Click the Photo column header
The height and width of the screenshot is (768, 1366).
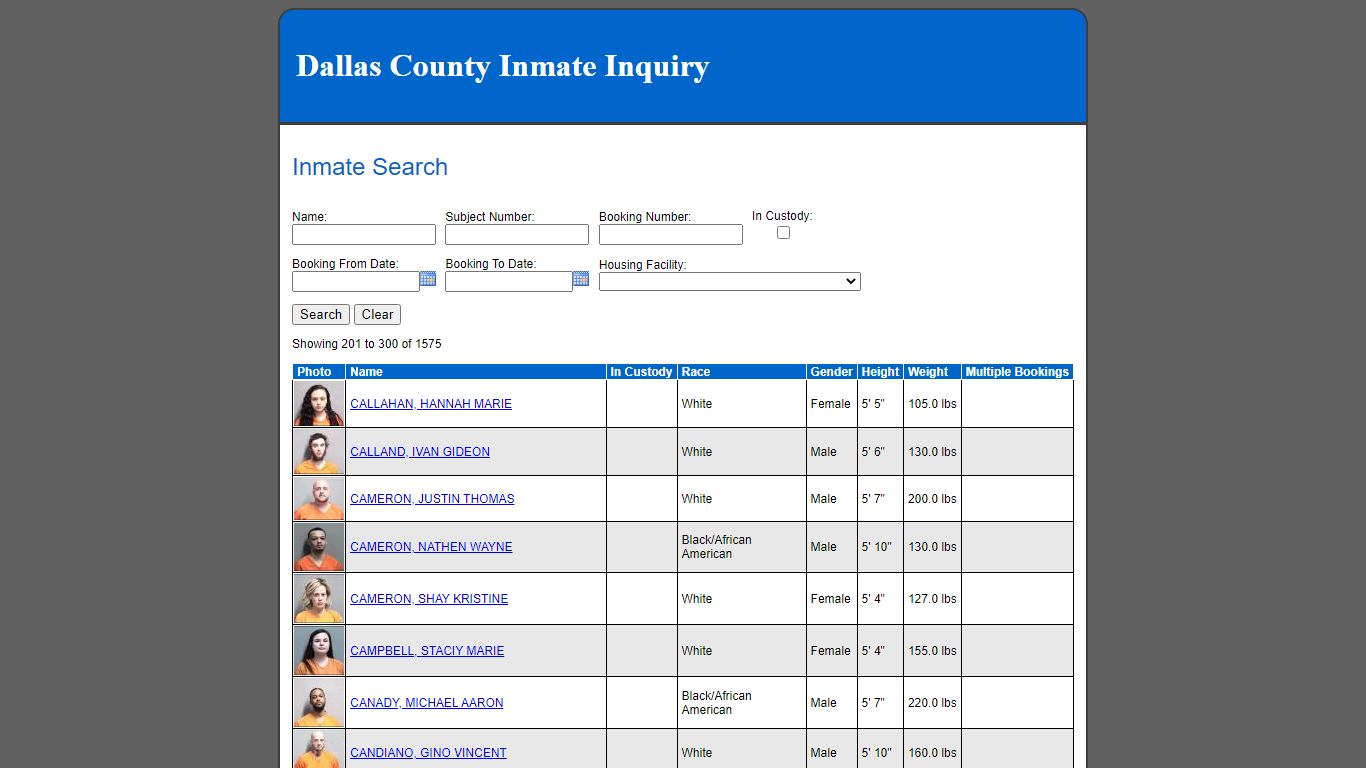tap(319, 372)
